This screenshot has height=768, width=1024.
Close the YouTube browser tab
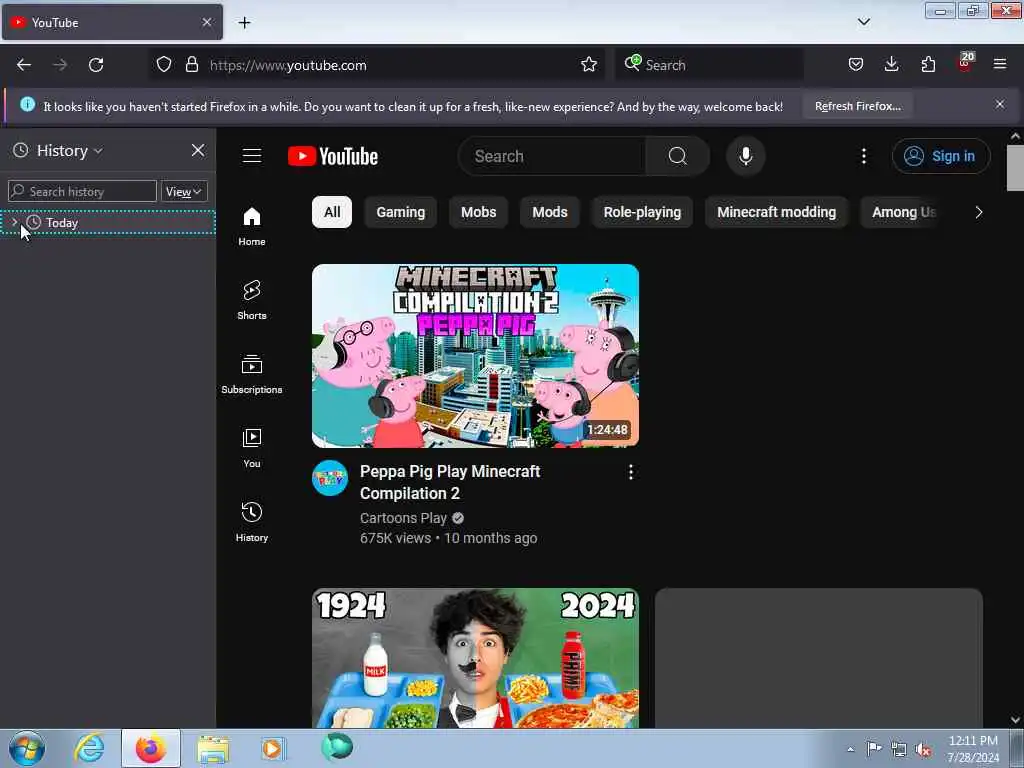point(206,22)
